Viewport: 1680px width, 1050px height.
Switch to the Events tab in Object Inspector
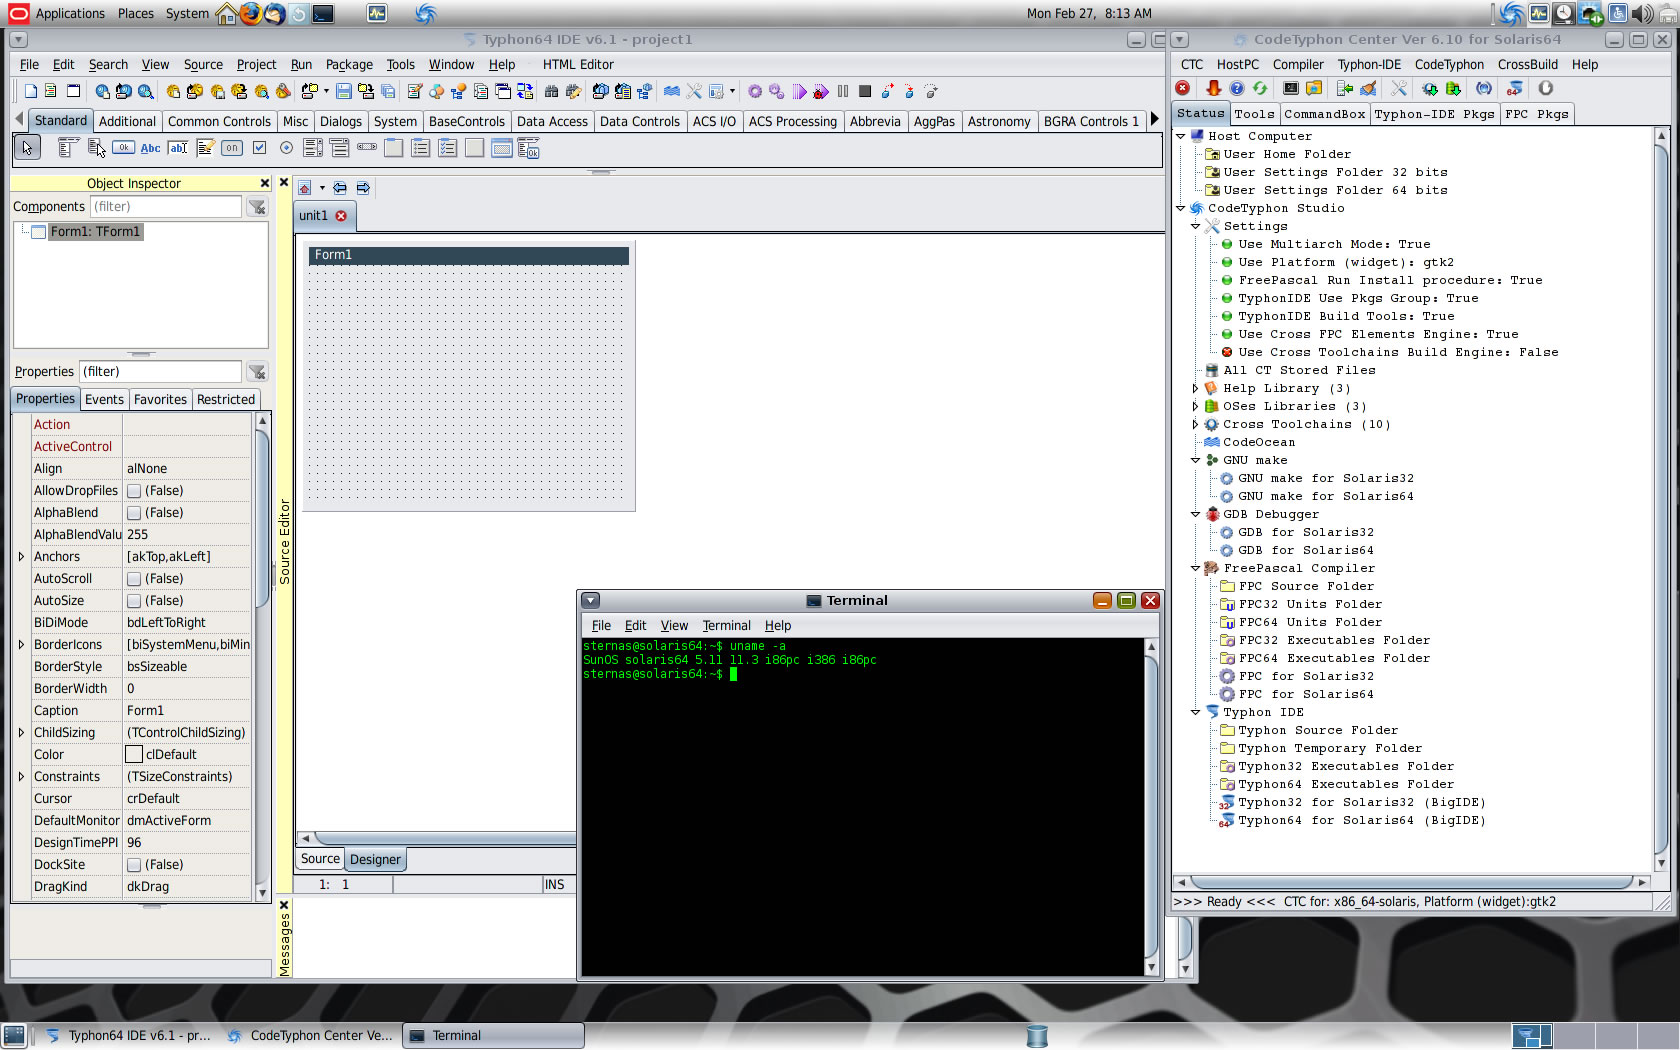click(x=104, y=399)
